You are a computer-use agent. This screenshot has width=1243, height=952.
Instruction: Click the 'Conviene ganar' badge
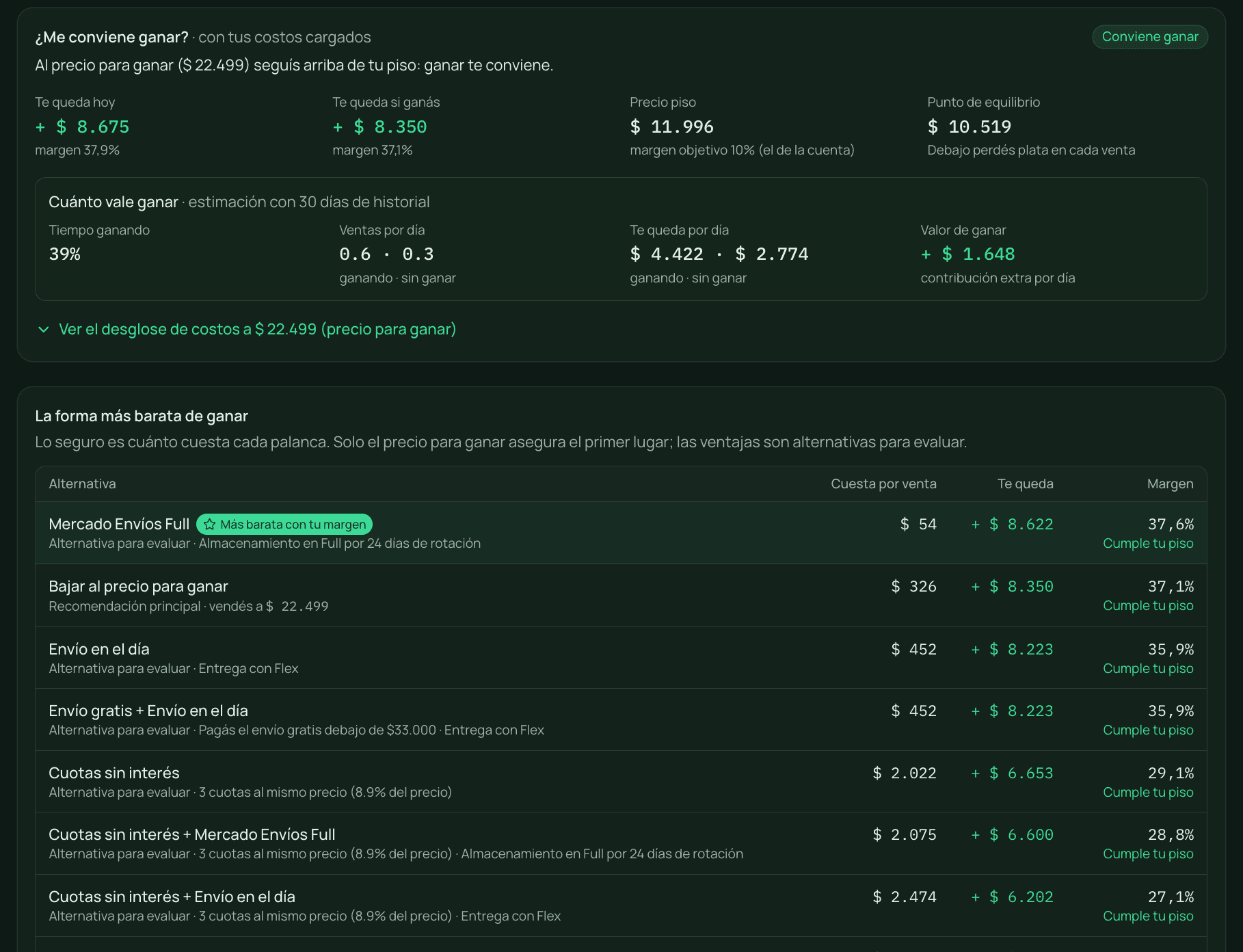(1150, 37)
